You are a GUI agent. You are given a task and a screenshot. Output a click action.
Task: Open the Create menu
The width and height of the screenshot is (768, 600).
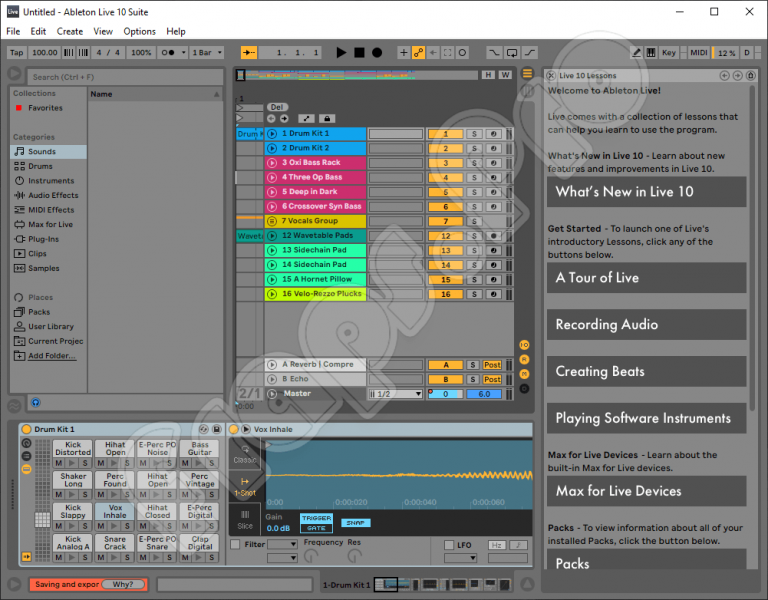pos(69,31)
